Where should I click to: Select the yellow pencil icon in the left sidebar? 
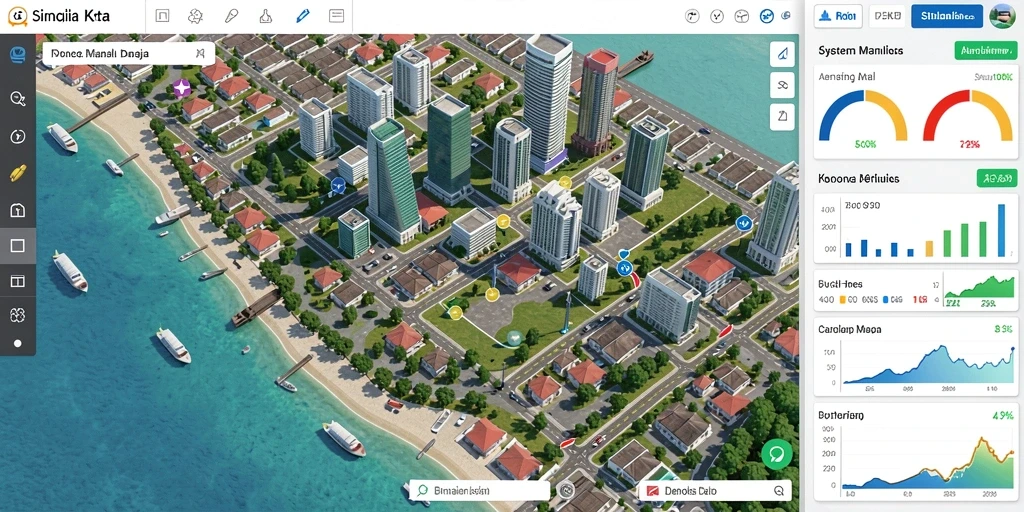(x=18, y=173)
